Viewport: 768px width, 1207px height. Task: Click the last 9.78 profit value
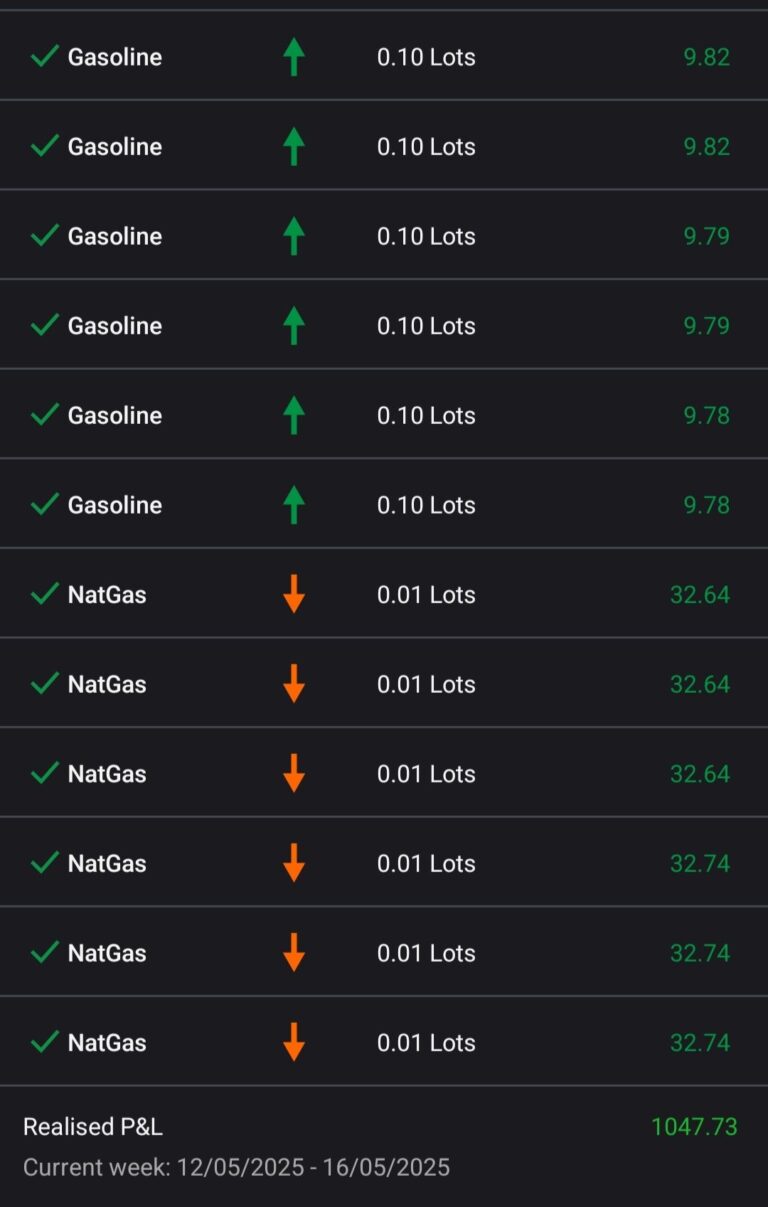coord(706,504)
